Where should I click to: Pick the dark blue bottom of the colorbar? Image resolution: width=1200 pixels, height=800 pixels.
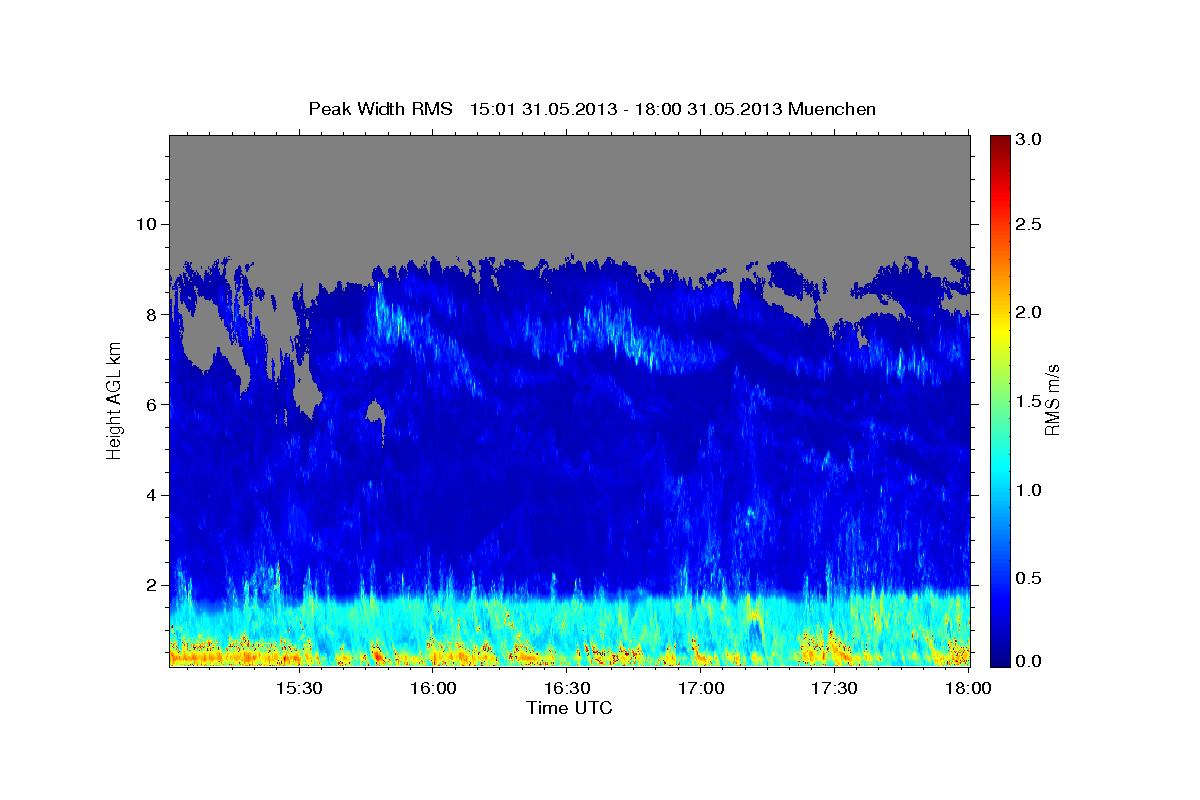click(999, 657)
